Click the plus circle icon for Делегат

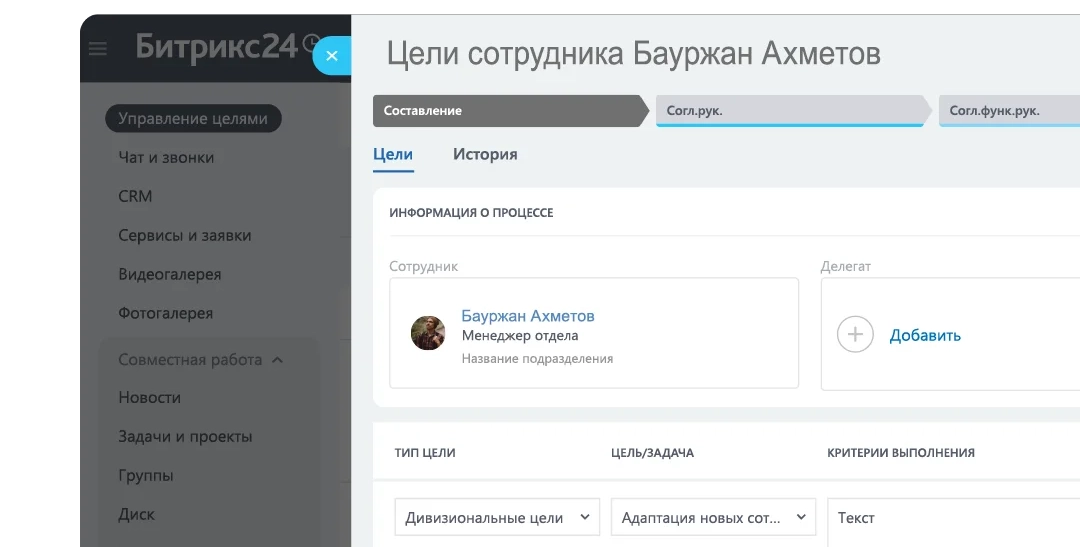(855, 335)
